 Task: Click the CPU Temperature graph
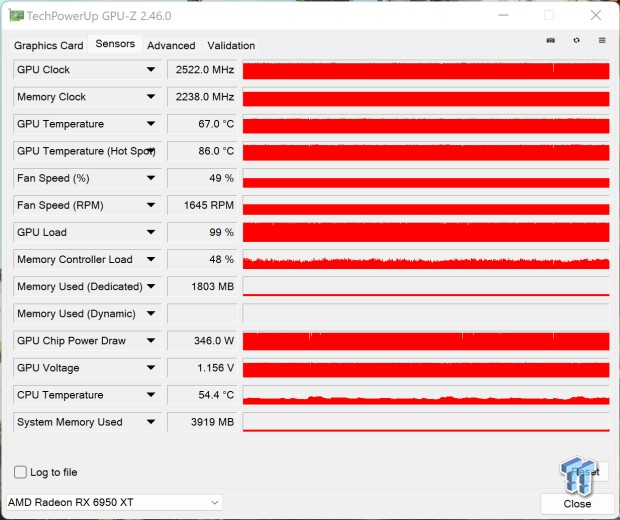click(x=426, y=395)
